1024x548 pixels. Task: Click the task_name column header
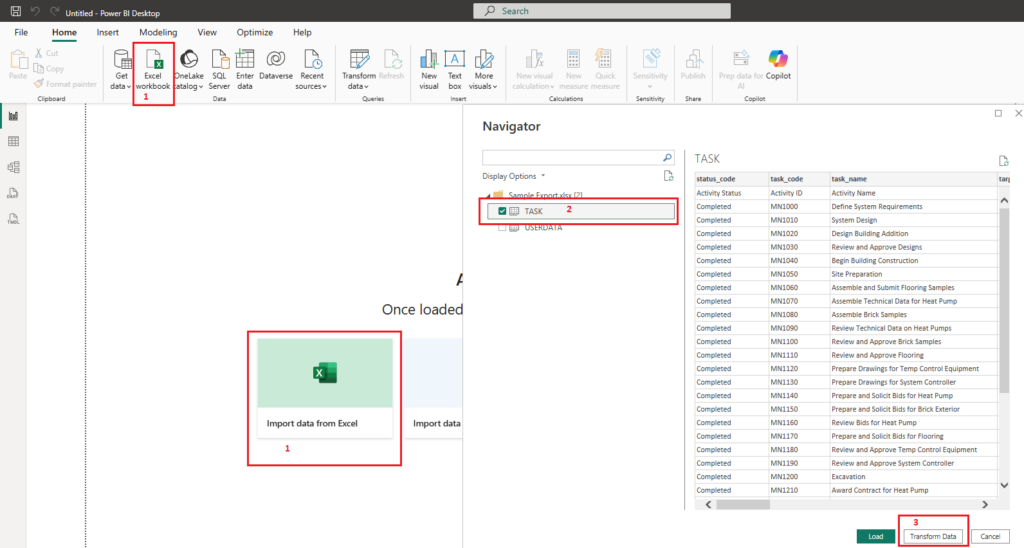click(x=912, y=178)
